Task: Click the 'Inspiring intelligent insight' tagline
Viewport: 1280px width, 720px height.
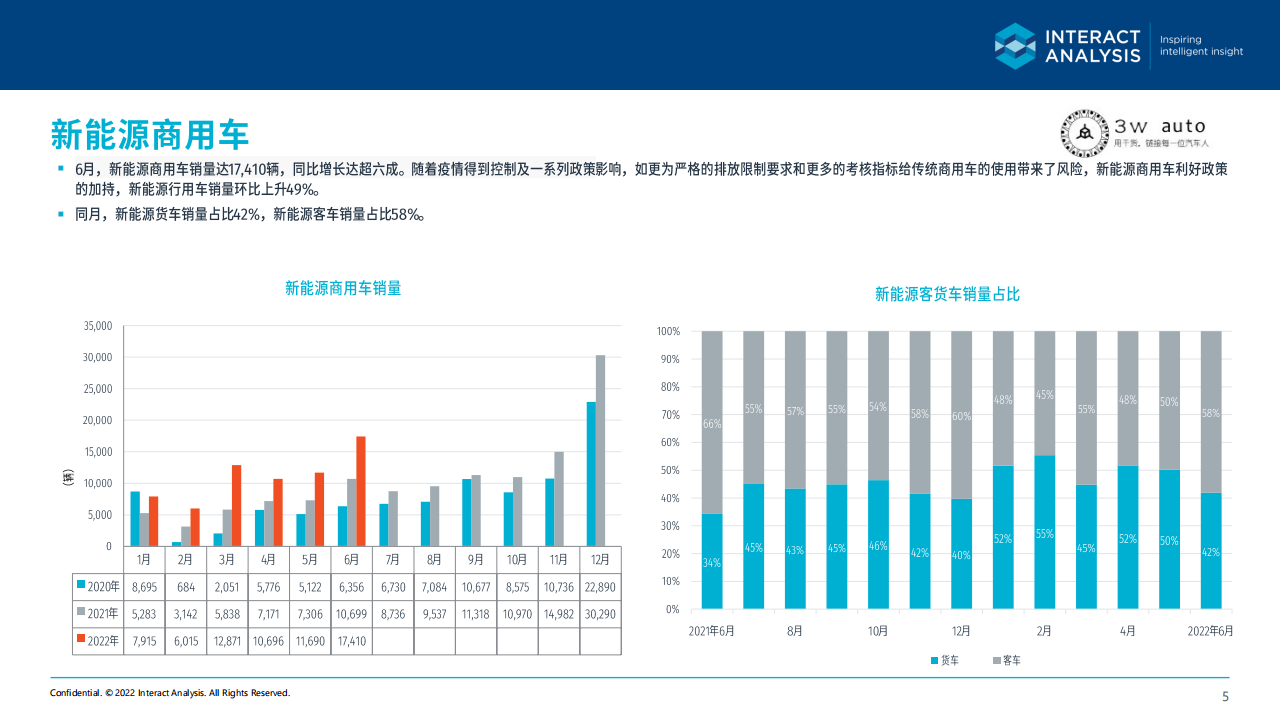Action: (x=1201, y=46)
